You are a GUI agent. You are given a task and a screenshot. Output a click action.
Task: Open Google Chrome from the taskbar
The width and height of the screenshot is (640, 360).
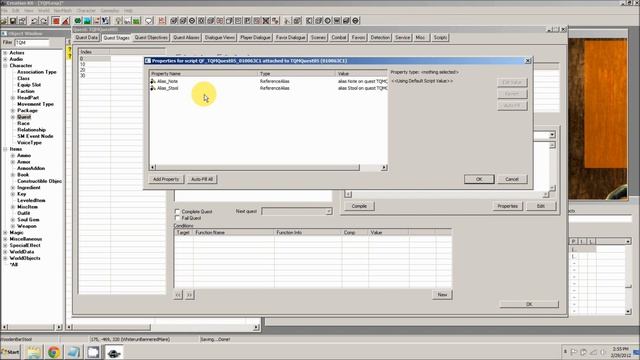click(53, 352)
